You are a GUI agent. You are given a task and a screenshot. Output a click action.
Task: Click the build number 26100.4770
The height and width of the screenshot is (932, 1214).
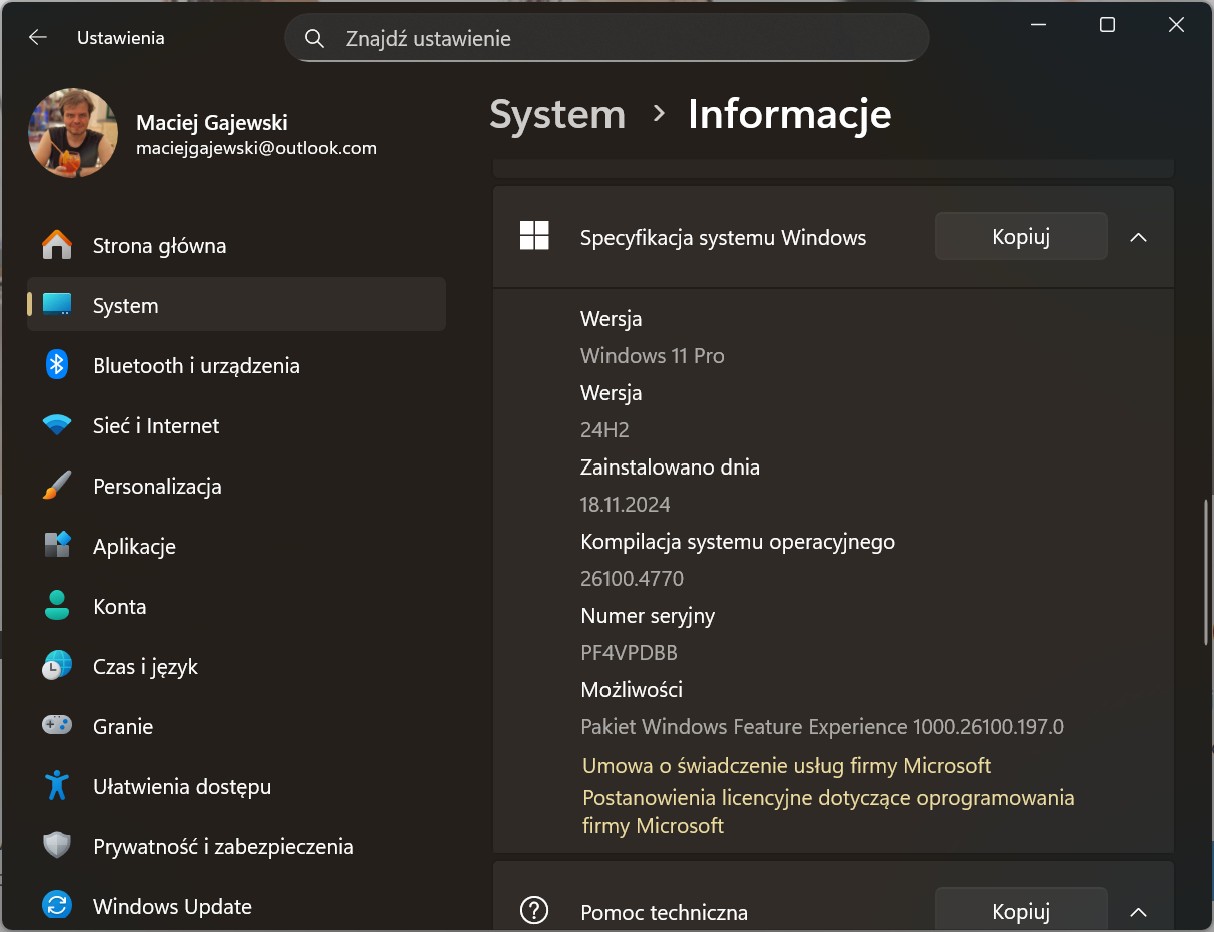[x=632, y=577]
